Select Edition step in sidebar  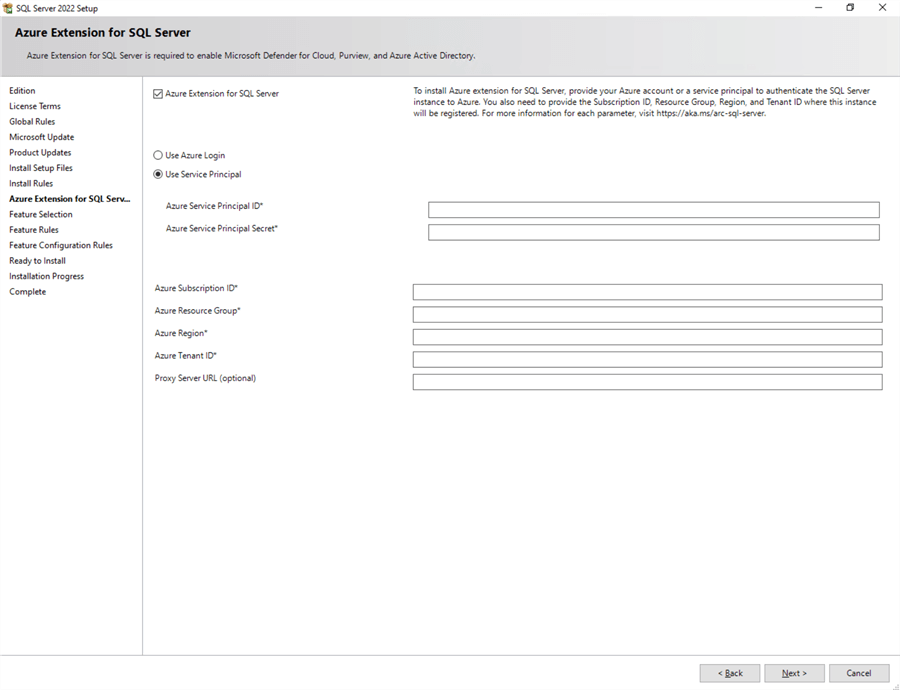(x=22, y=91)
